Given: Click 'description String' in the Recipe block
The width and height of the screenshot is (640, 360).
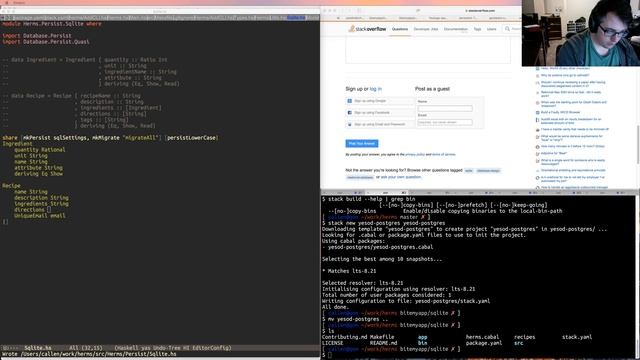Looking at the screenshot, I should 41,198.
